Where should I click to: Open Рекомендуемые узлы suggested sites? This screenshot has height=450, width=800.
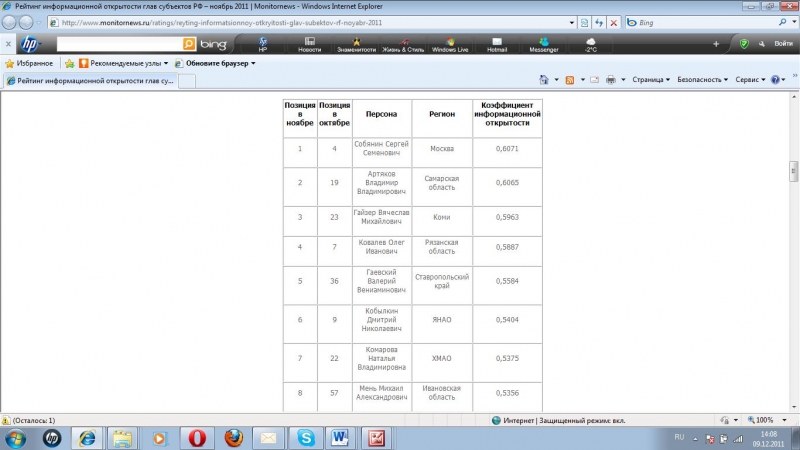[117, 63]
